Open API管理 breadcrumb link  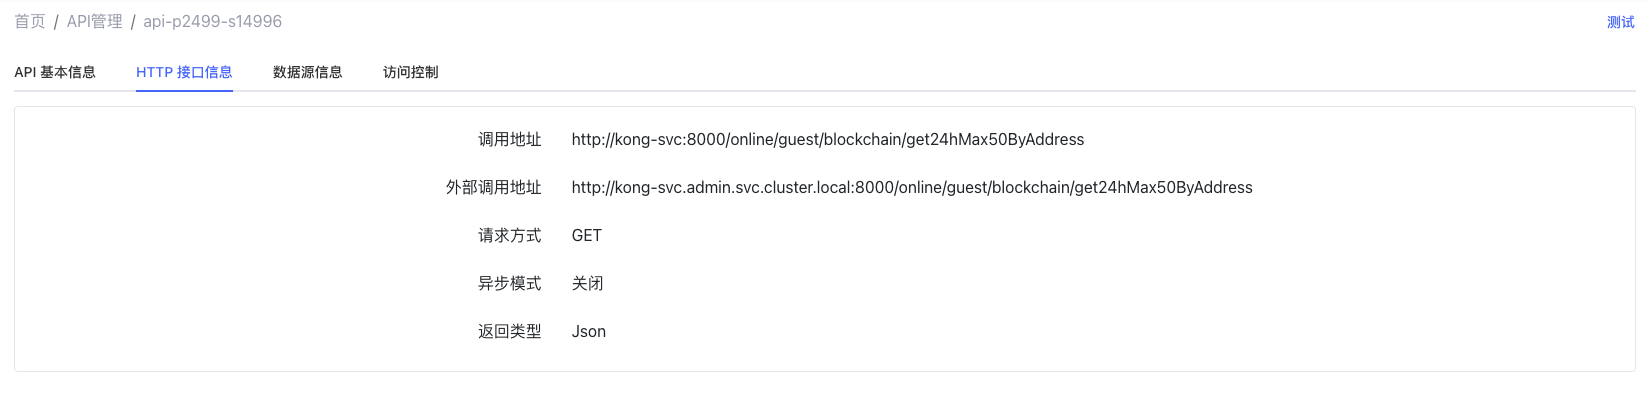pyautogui.click(x=94, y=21)
